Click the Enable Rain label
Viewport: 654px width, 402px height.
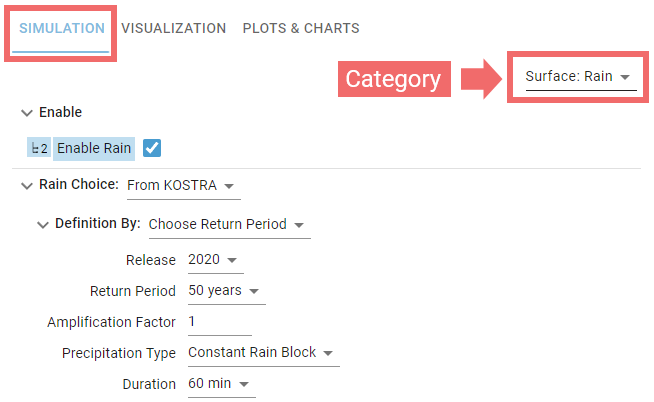94,148
